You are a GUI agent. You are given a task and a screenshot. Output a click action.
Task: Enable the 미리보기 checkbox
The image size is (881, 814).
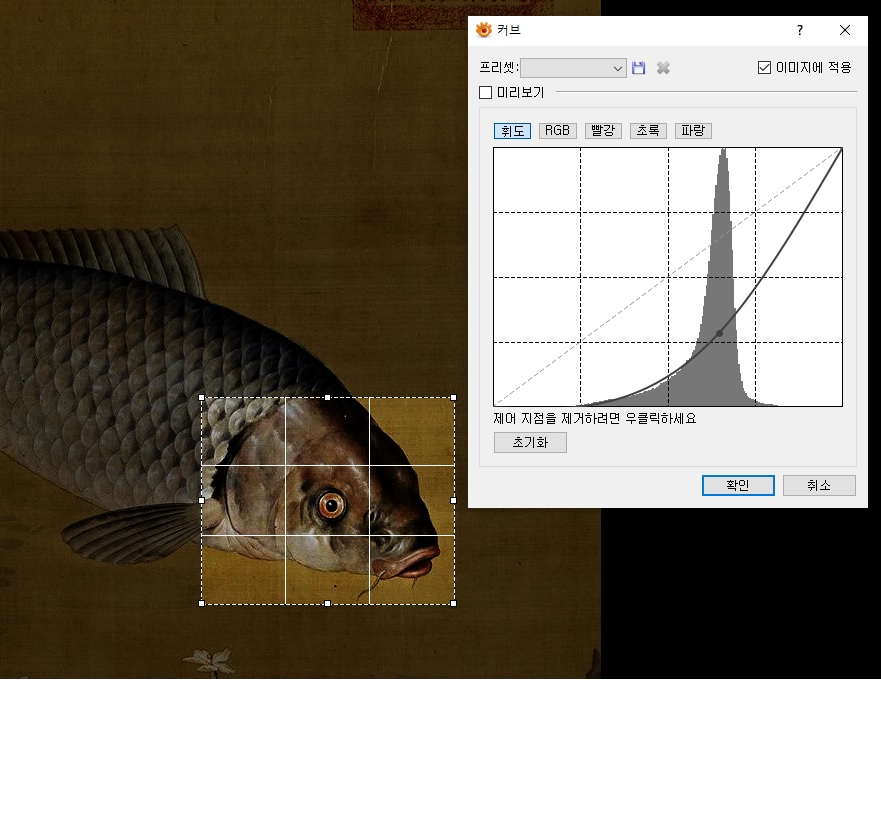[485, 92]
